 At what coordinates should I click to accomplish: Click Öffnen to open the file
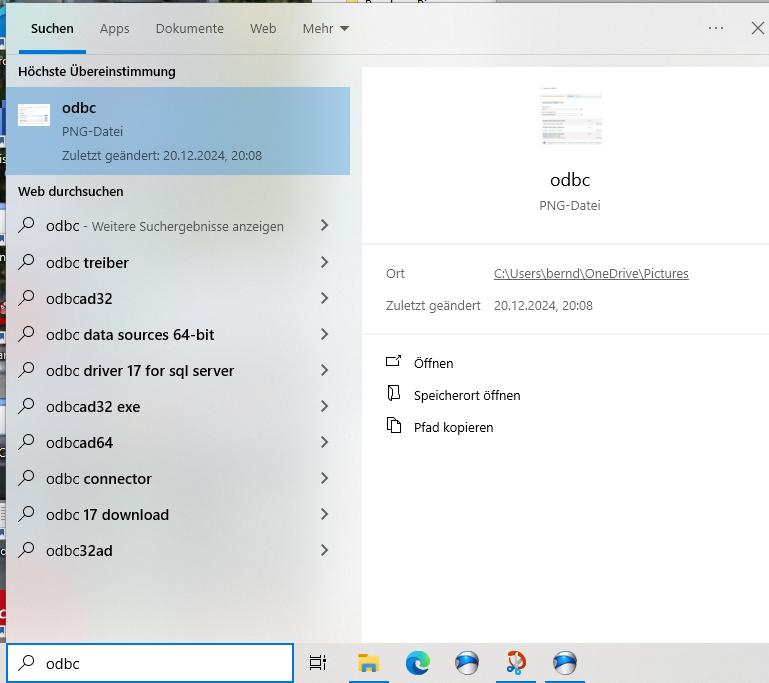click(434, 363)
